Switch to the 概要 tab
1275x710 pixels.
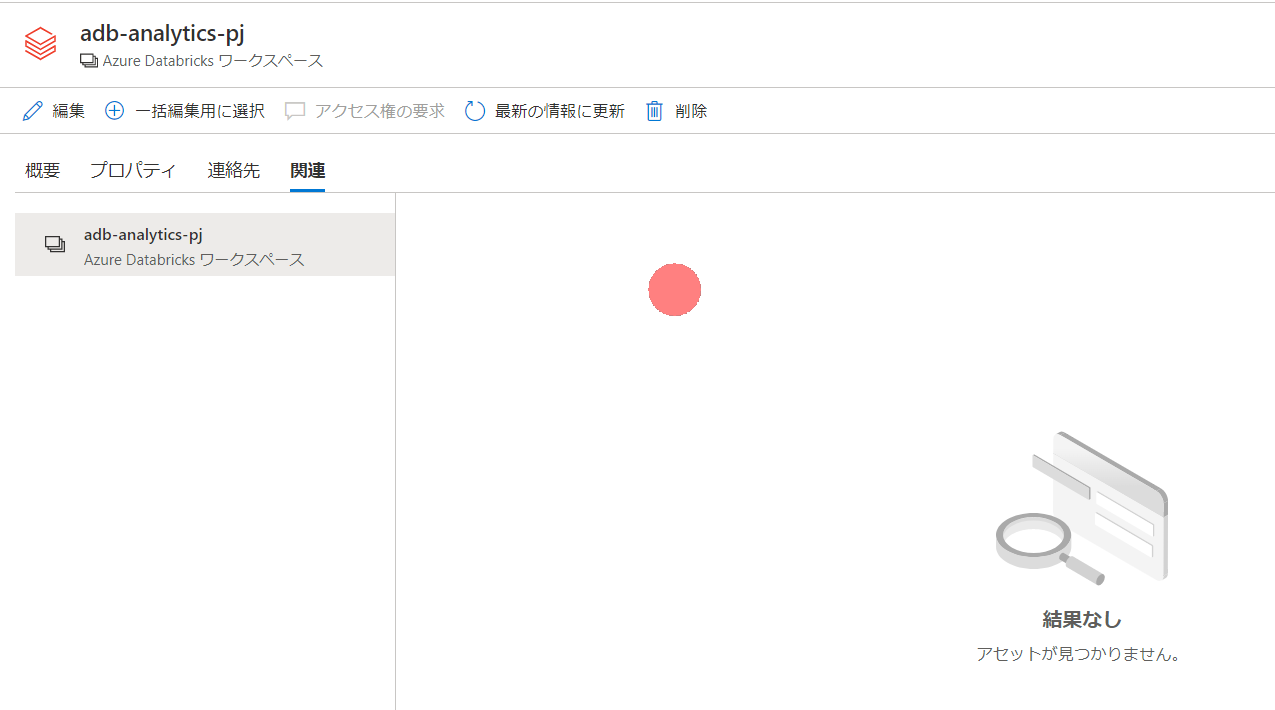[x=42, y=170]
